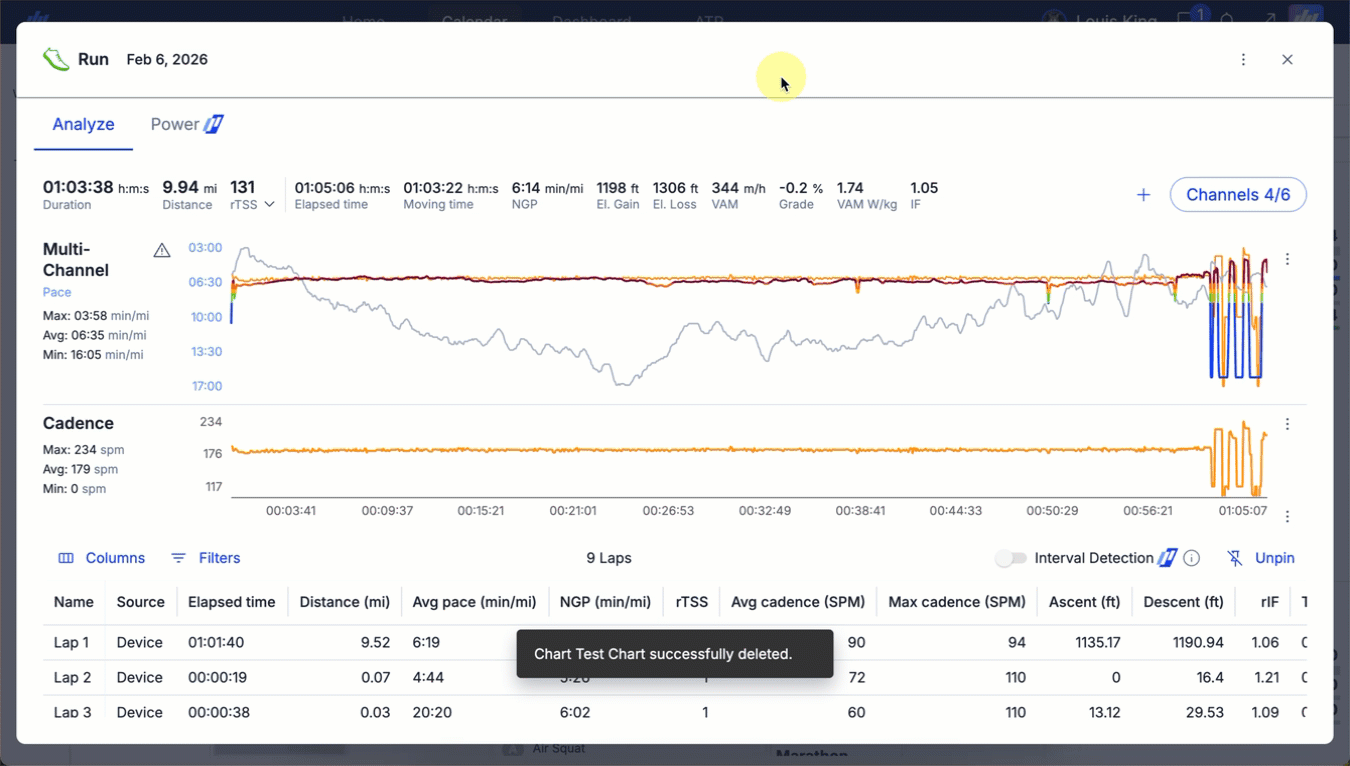Click the Interval Detection info icon
This screenshot has height=766, width=1350.
coord(1191,558)
